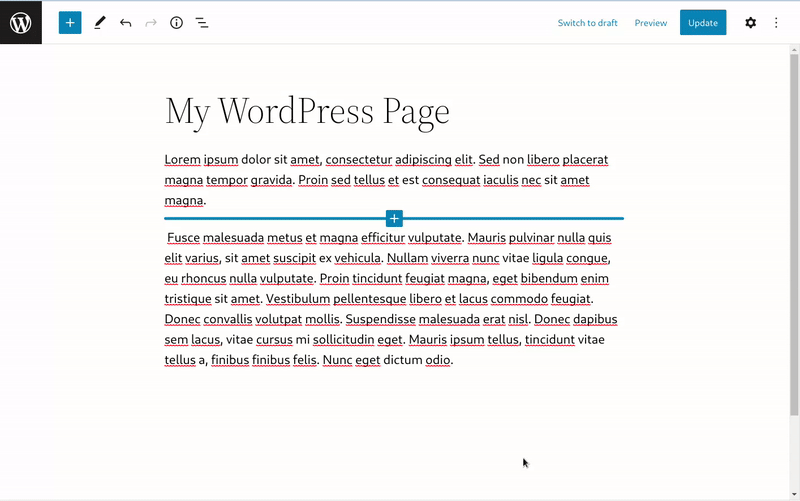Toggle the block inserter plus button
Image resolution: width=800 pixels, height=501 pixels.
pos(70,22)
